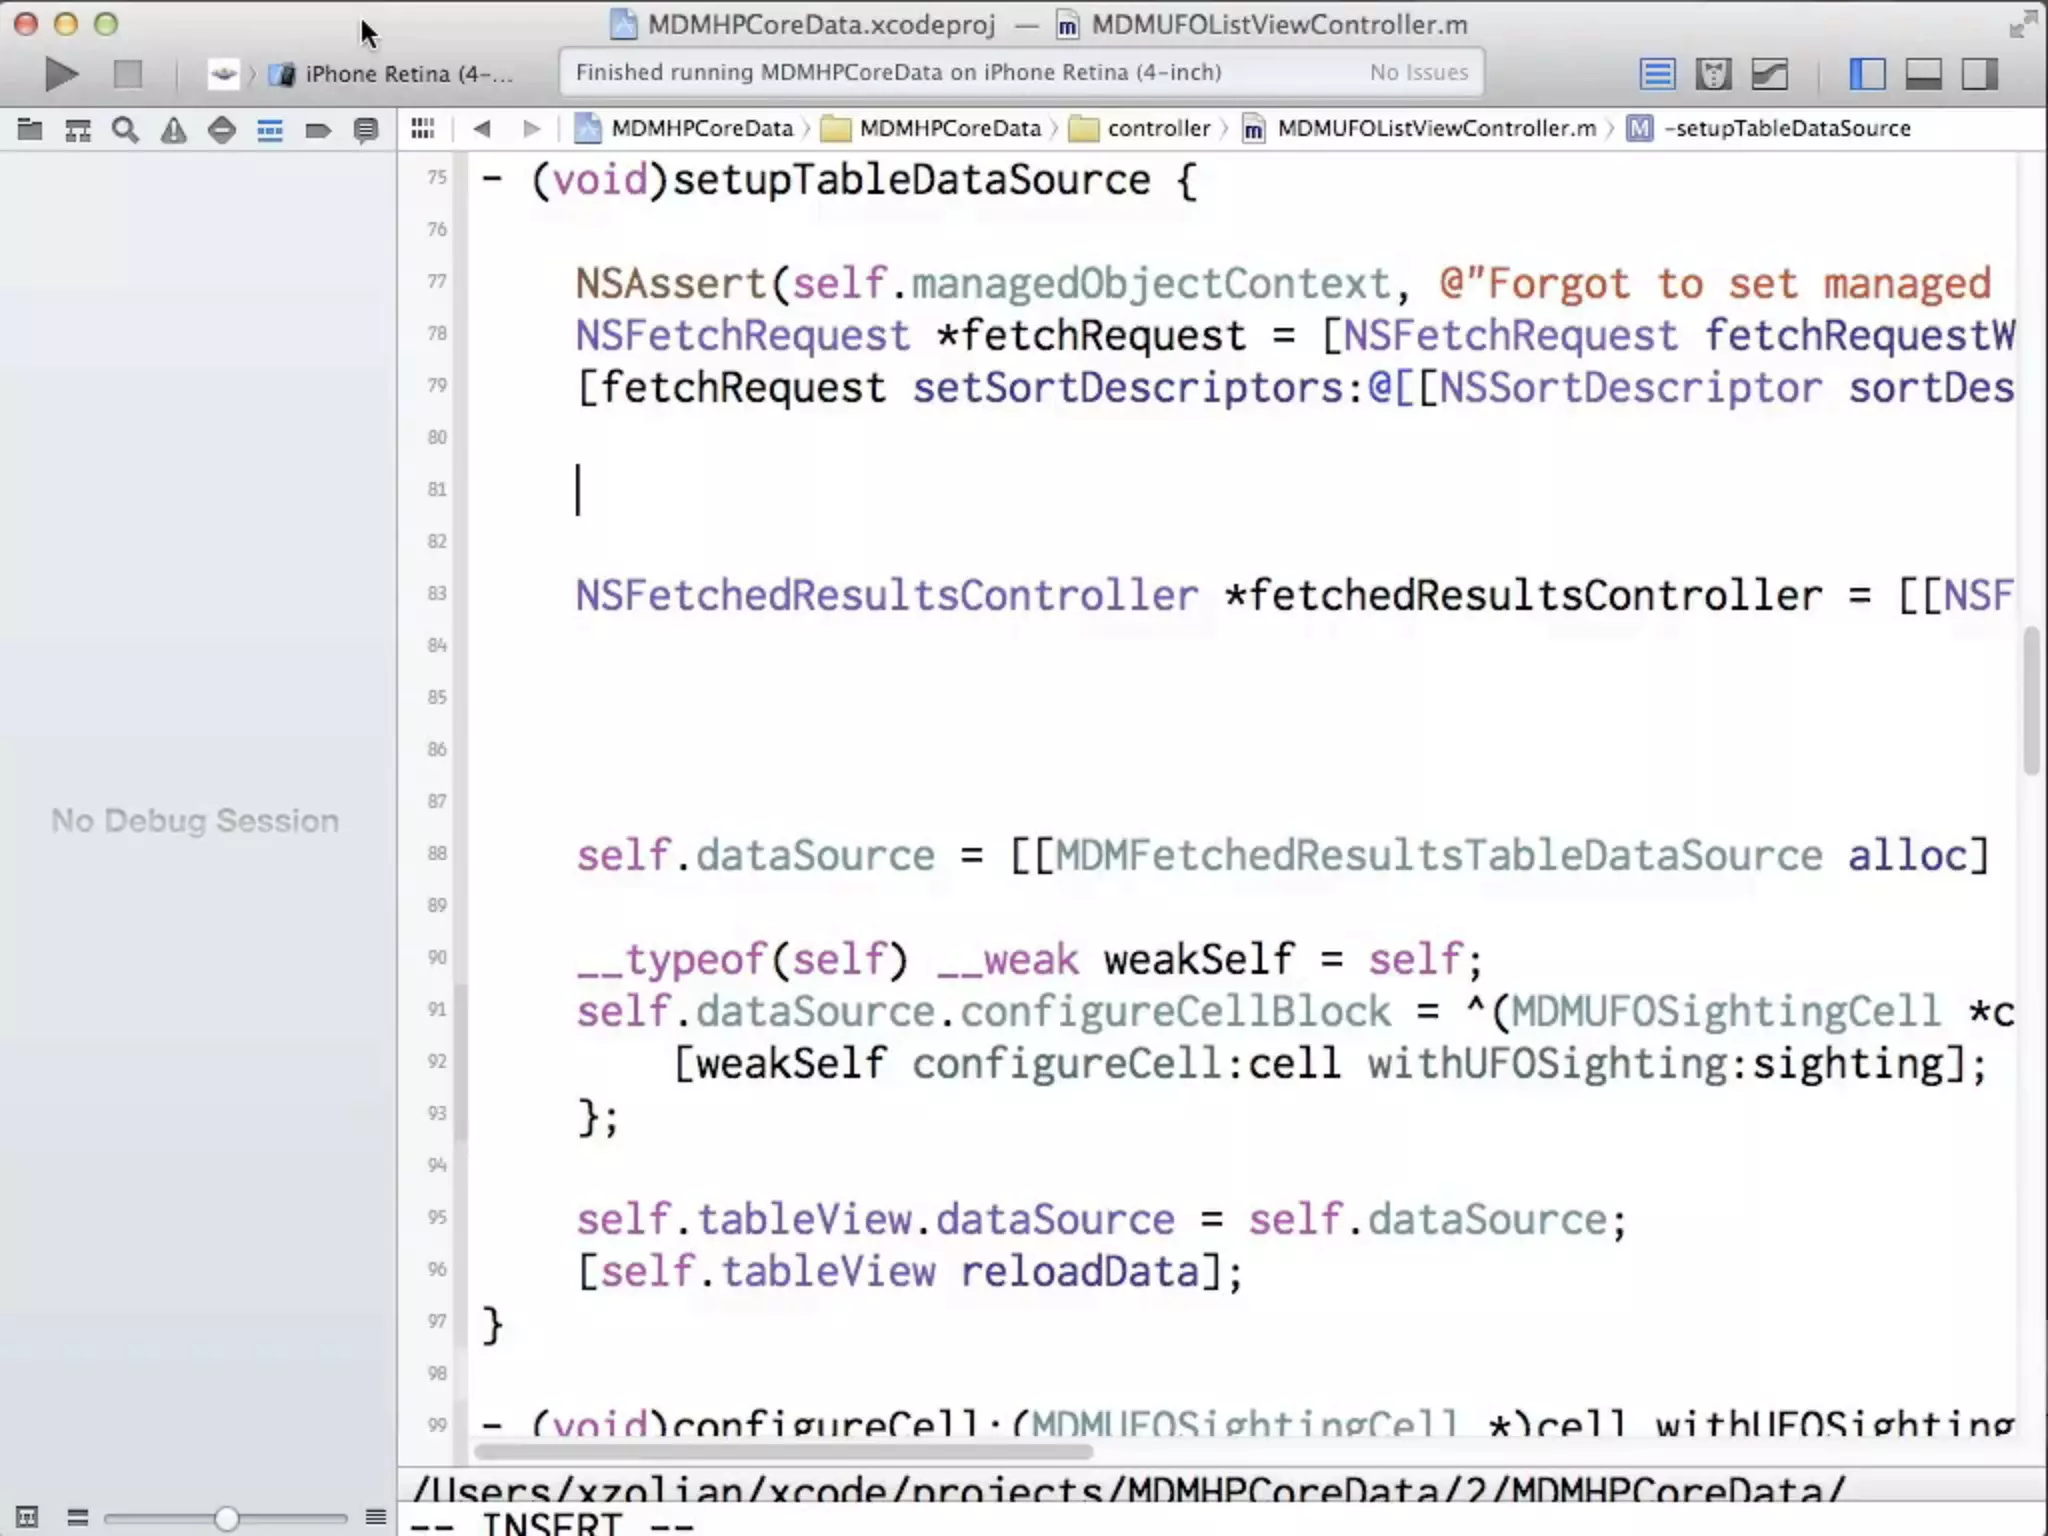The image size is (2048, 1536).
Task: Open the Find navigator magnifier icon
Action: 125,129
